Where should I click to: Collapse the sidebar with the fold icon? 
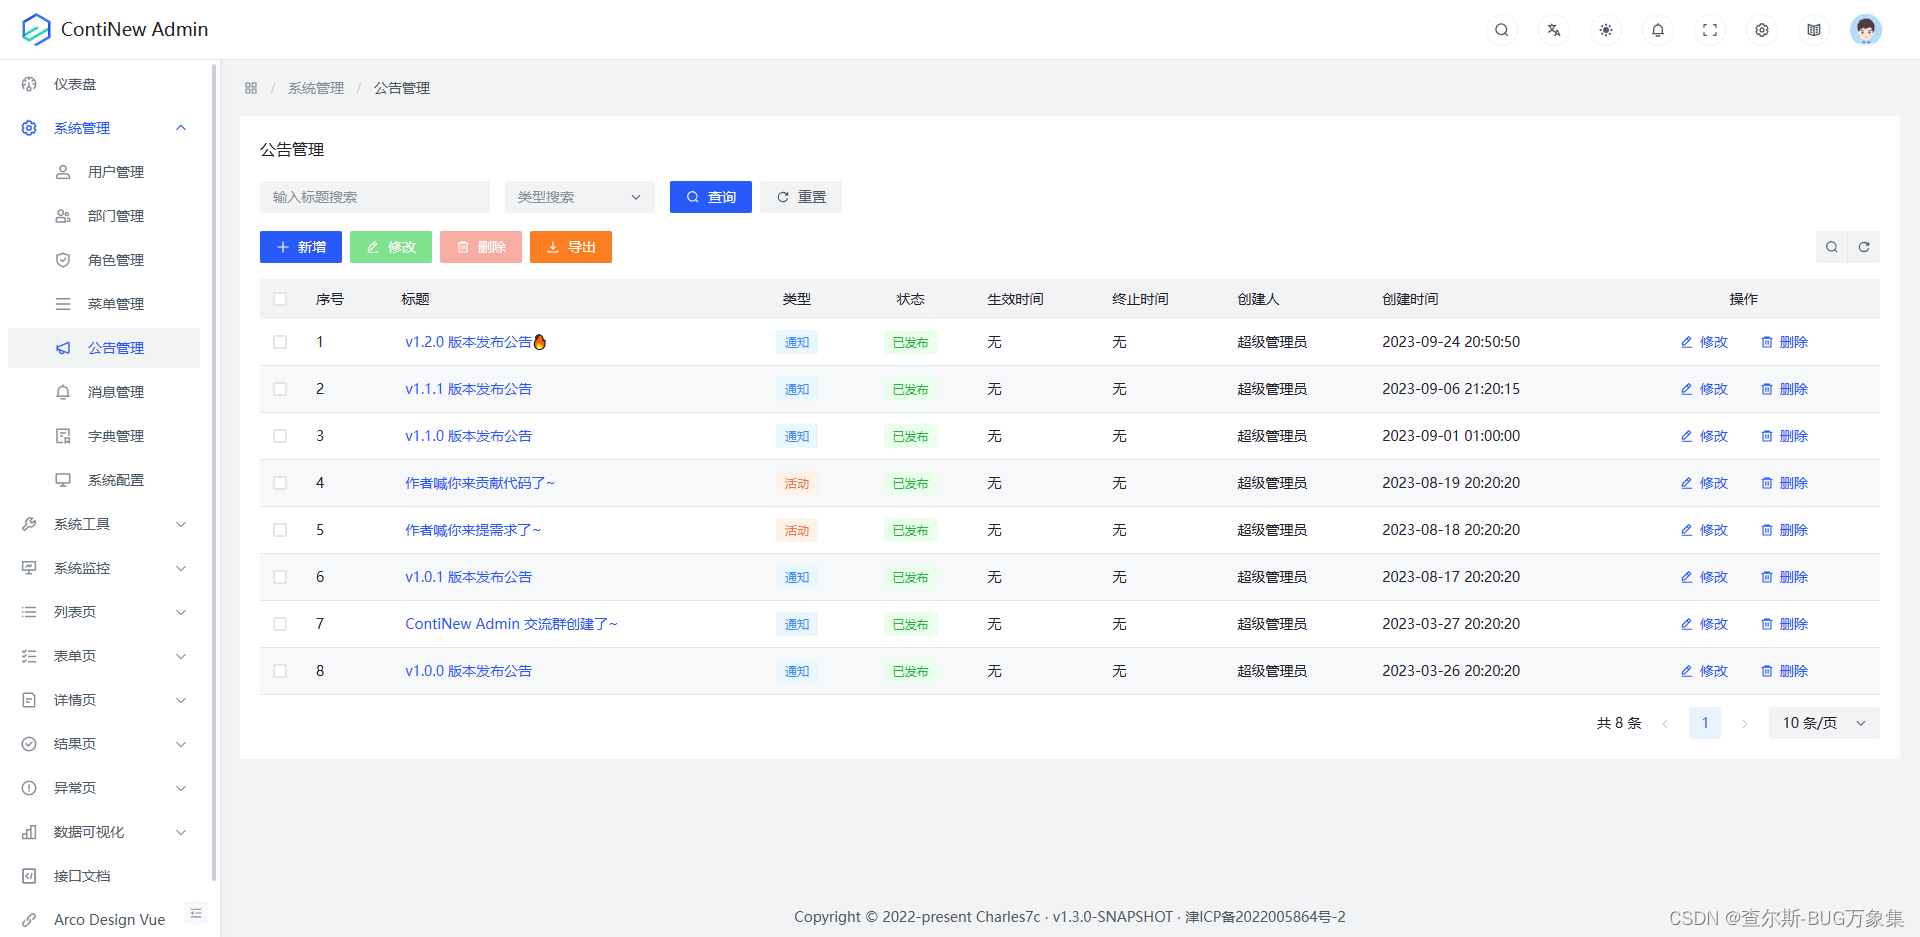[x=196, y=913]
